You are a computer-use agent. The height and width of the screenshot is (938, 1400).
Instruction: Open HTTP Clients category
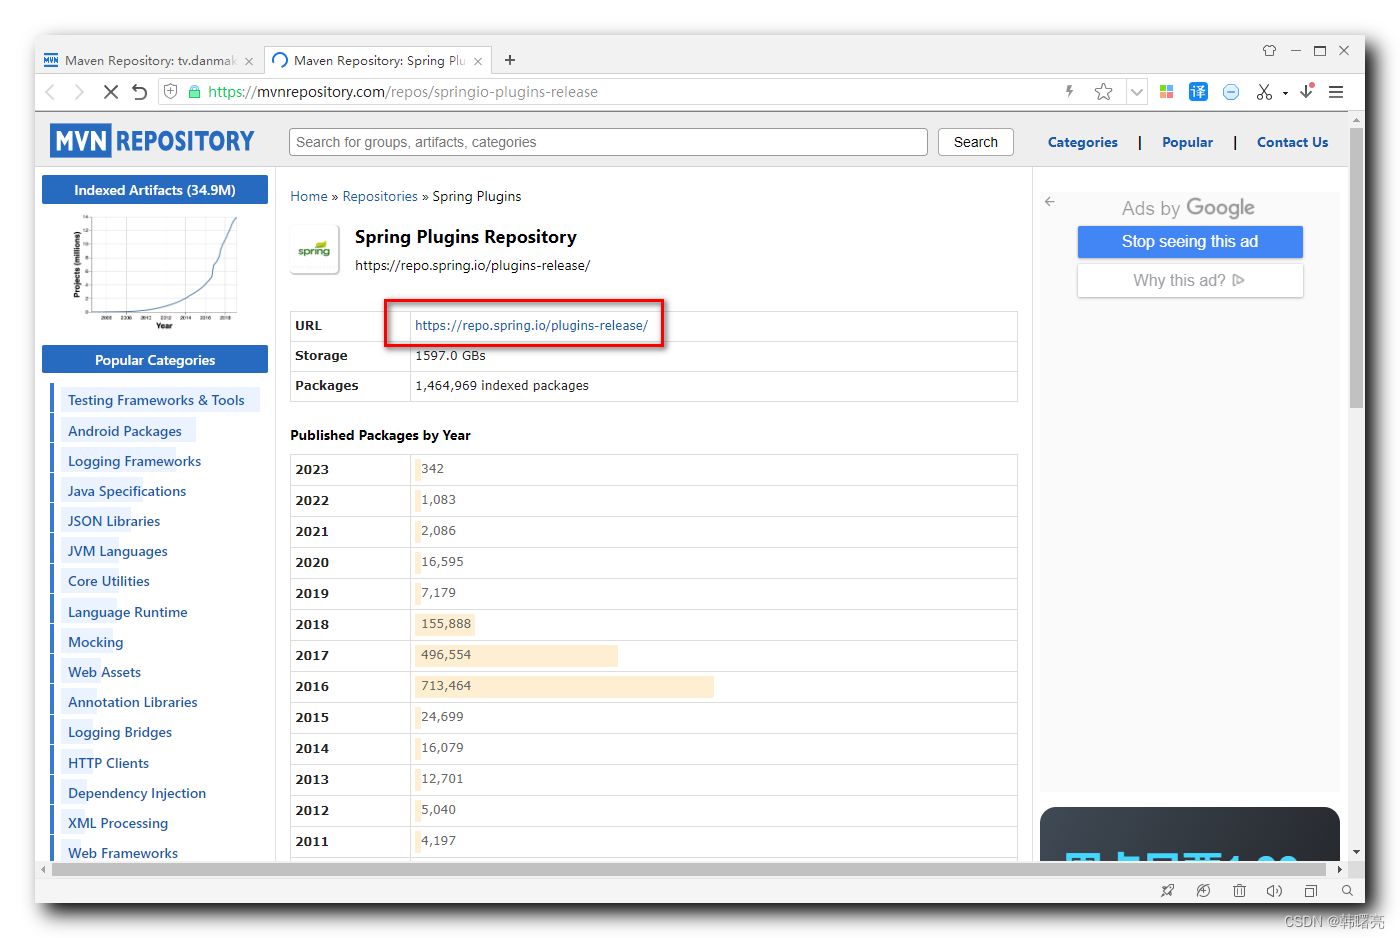click(x=108, y=763)
